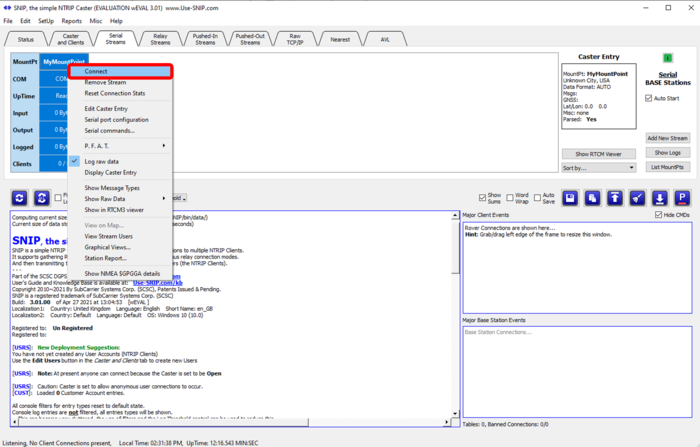The image size is (700, 447).
Task: Open the SetUp menu
Action: tap(46, 21)
